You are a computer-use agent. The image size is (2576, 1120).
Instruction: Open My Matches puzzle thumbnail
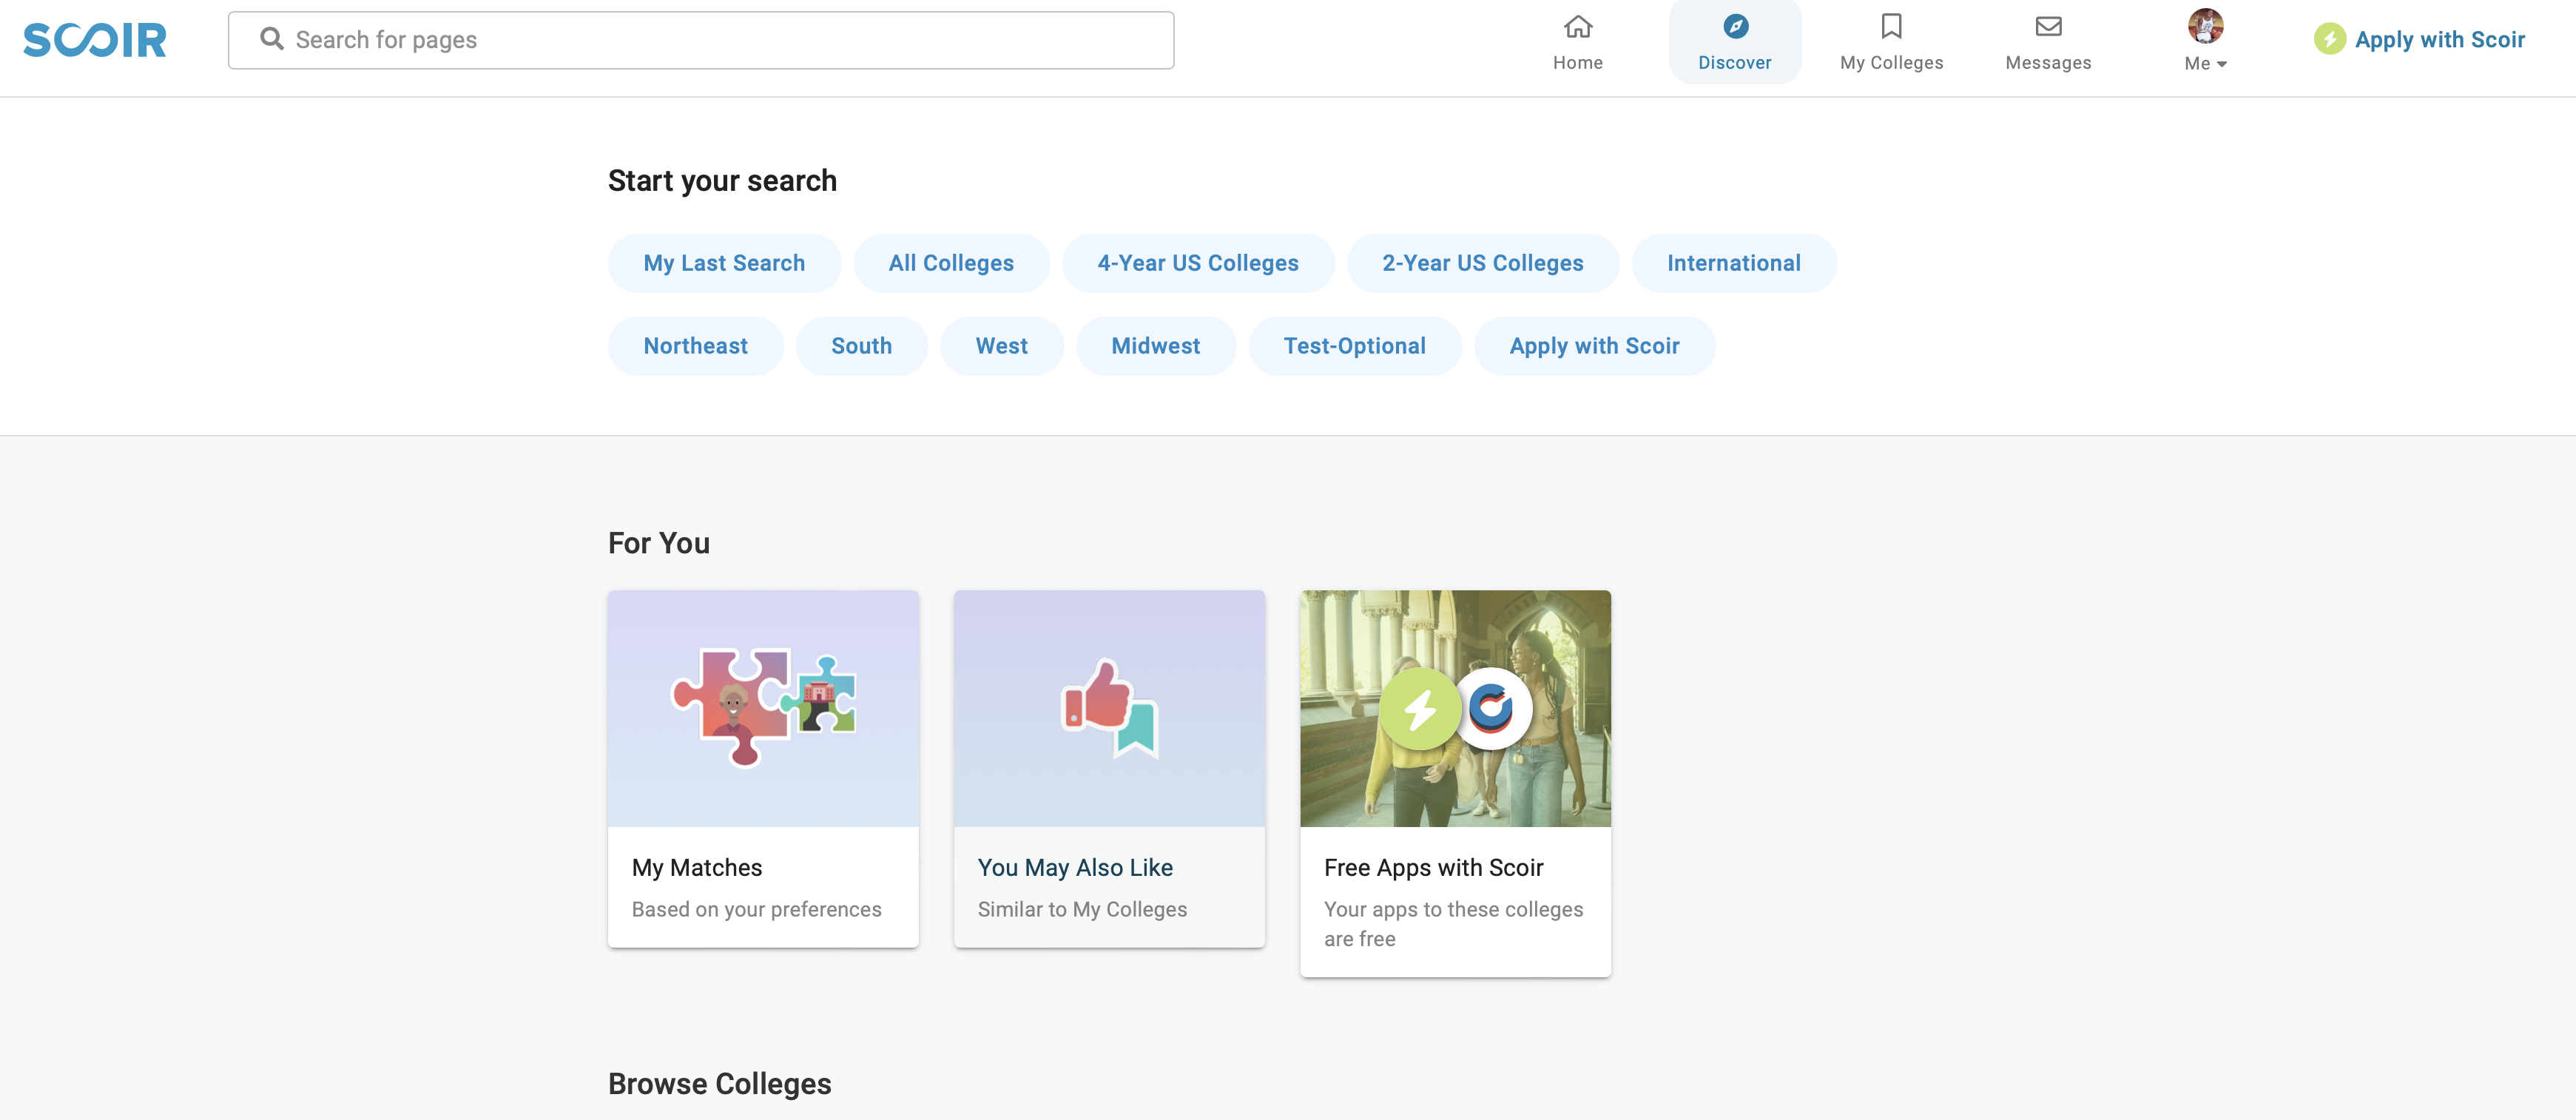coord(763,708)
